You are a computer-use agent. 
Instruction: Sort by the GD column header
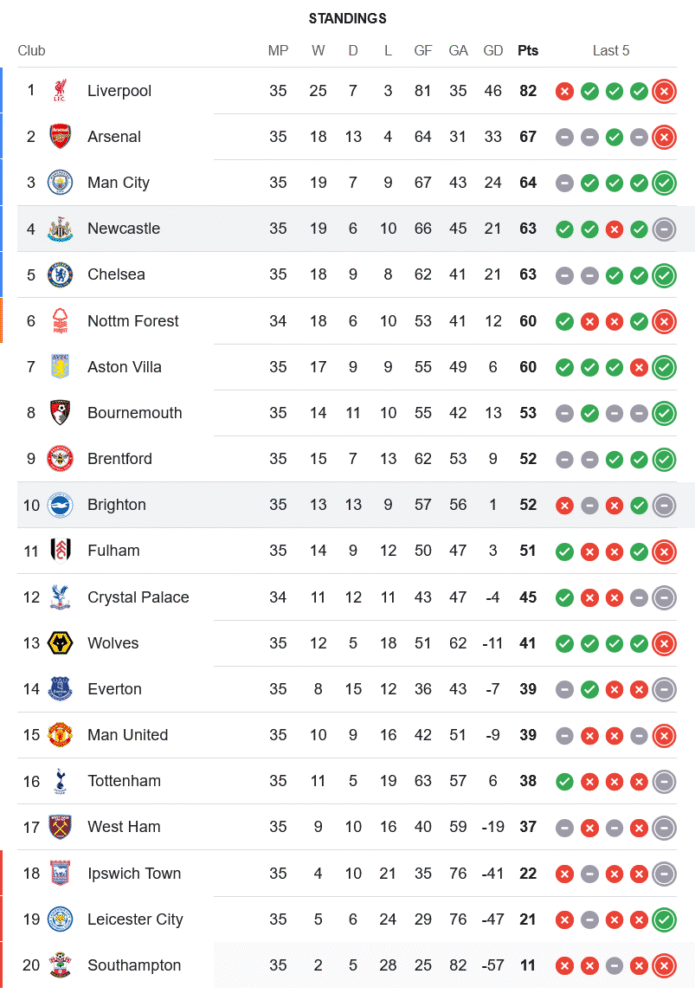493,51
